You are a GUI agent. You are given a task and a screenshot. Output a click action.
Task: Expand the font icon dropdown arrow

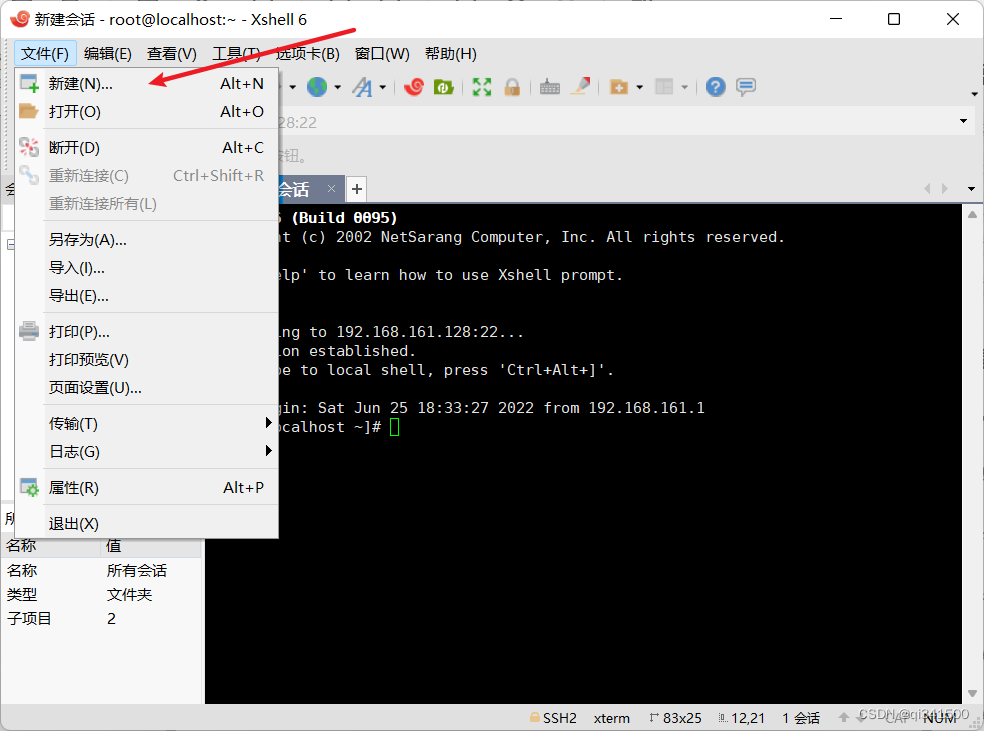(x=382, y=87)
